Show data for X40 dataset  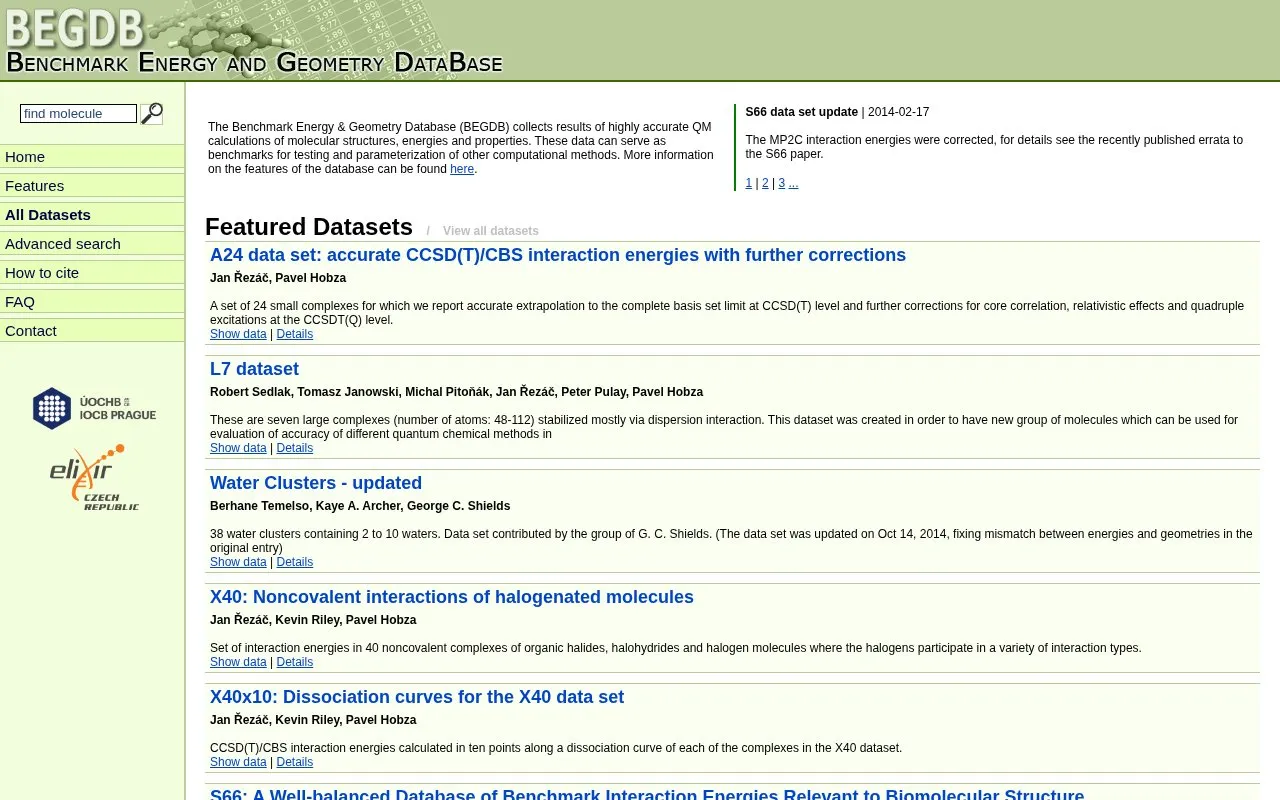(x=238, y=662)
